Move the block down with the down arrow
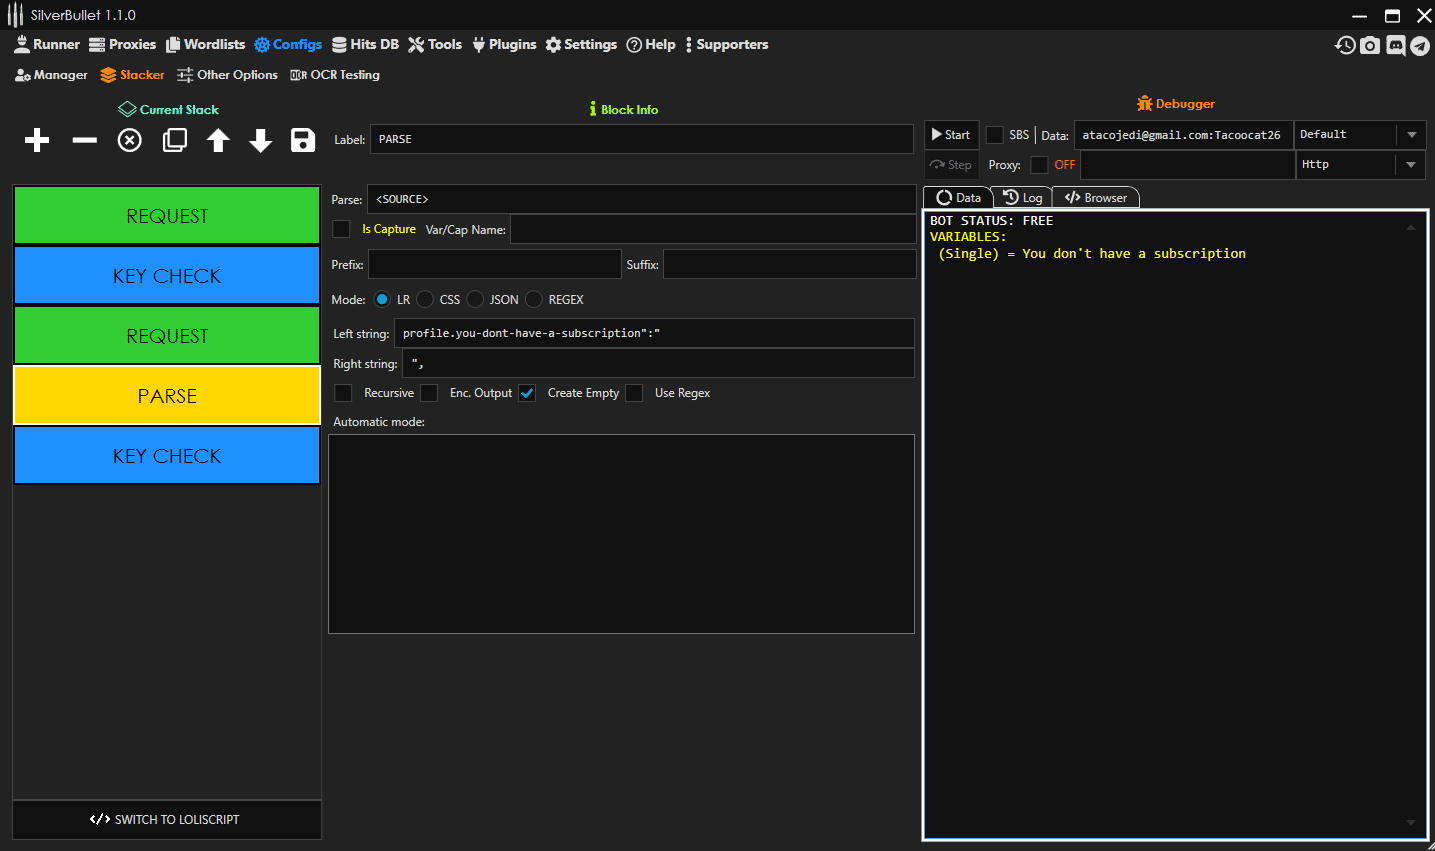This screenshot has height=851, width=1435. coord(261,140)
